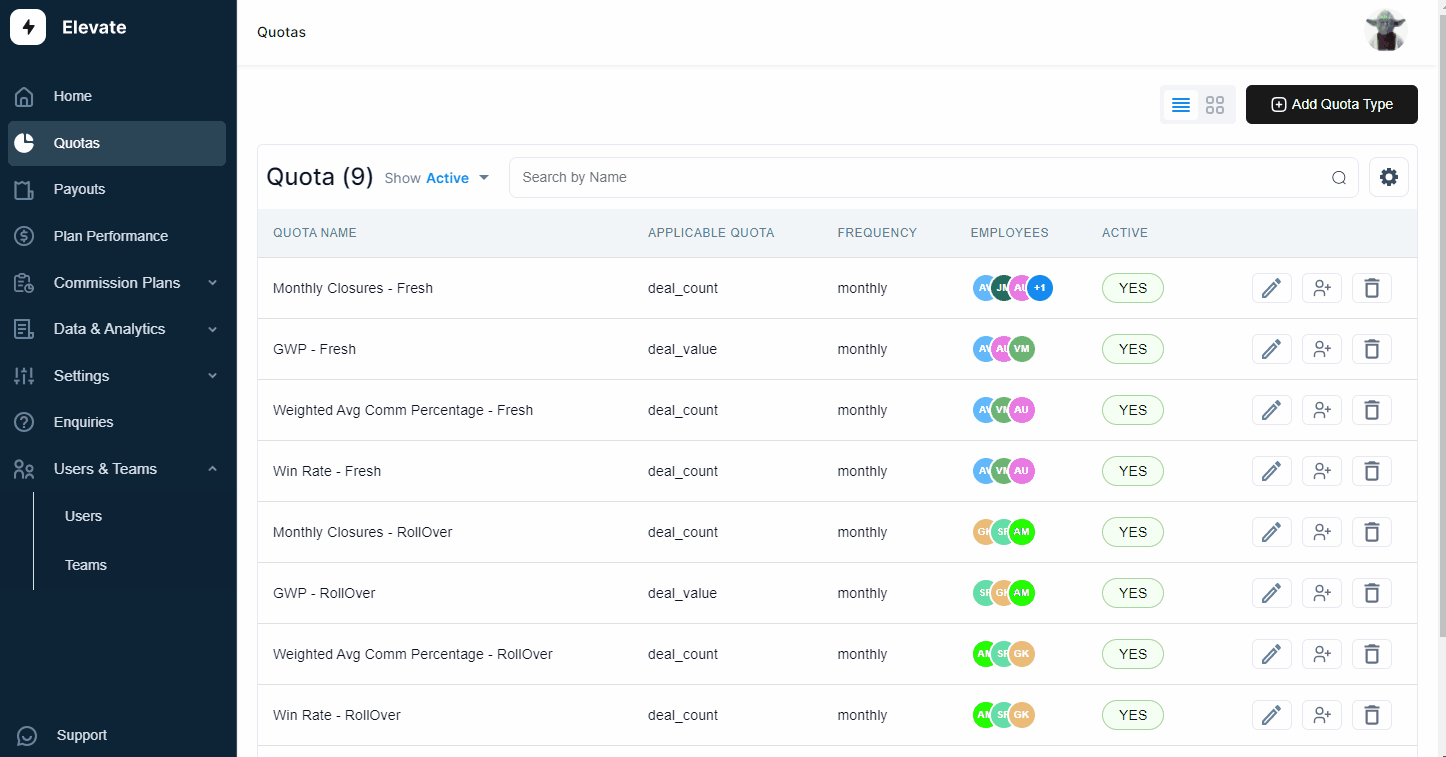Screen dimensions: 1446x757
Task: Edit the Win Rate - RollOver quota
Action: 1272,715
